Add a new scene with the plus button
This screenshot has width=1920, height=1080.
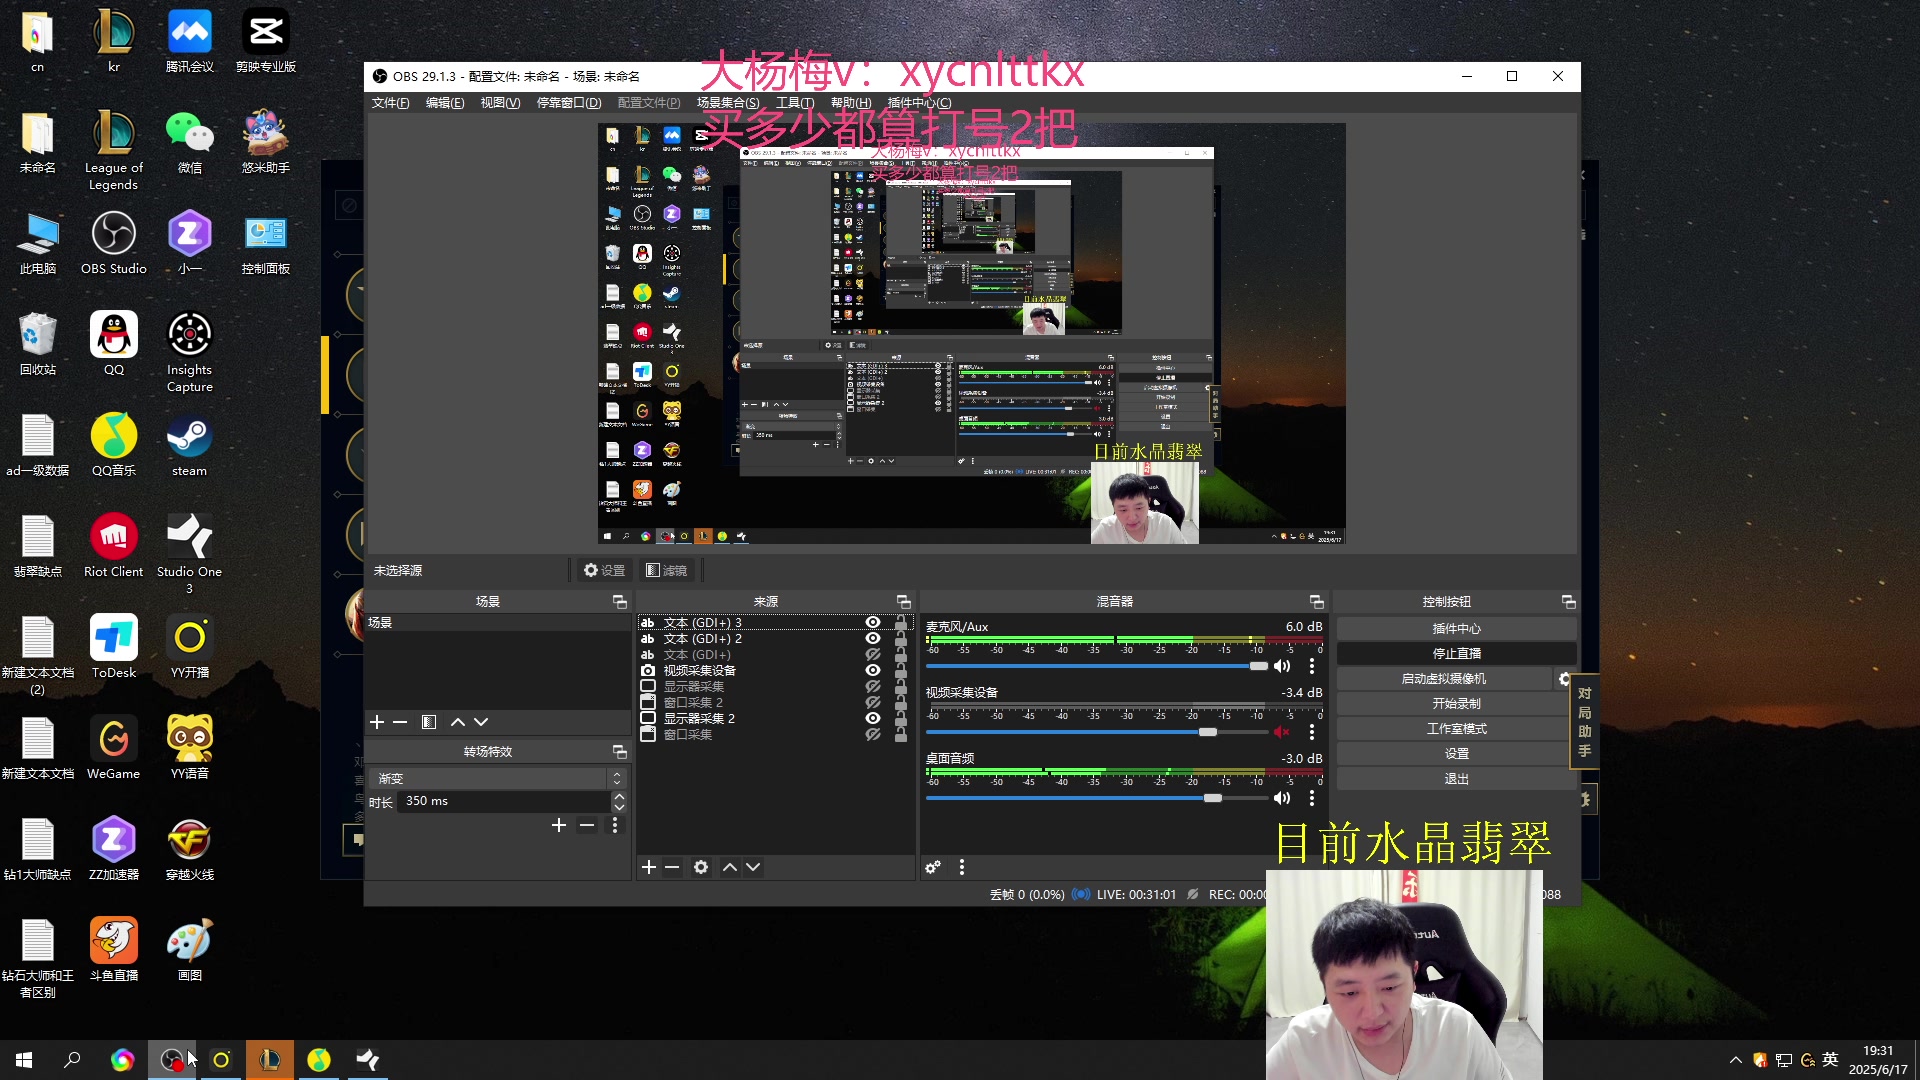pos(377,722)
